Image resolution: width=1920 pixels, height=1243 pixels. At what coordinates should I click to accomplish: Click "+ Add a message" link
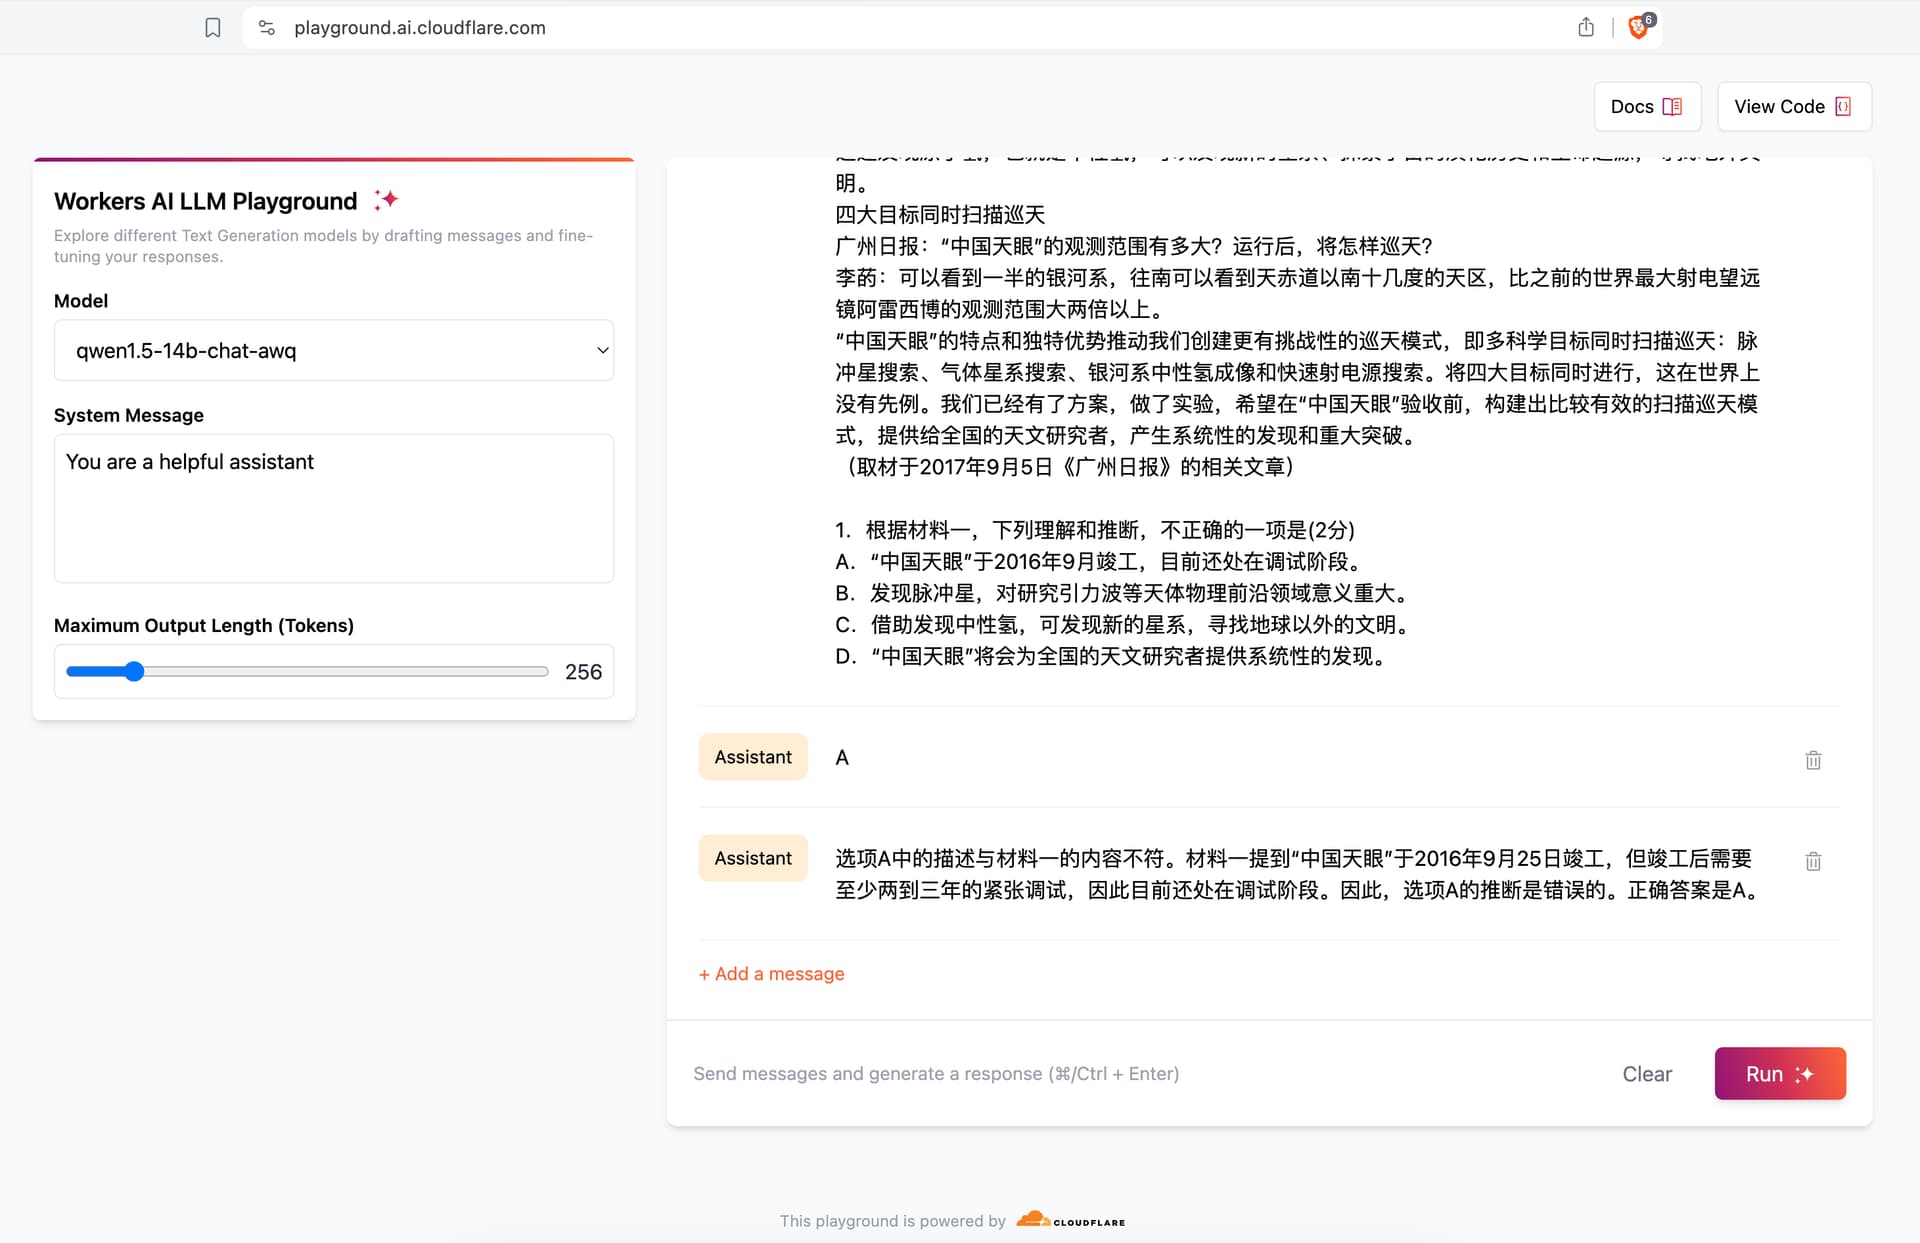(771, 974)
